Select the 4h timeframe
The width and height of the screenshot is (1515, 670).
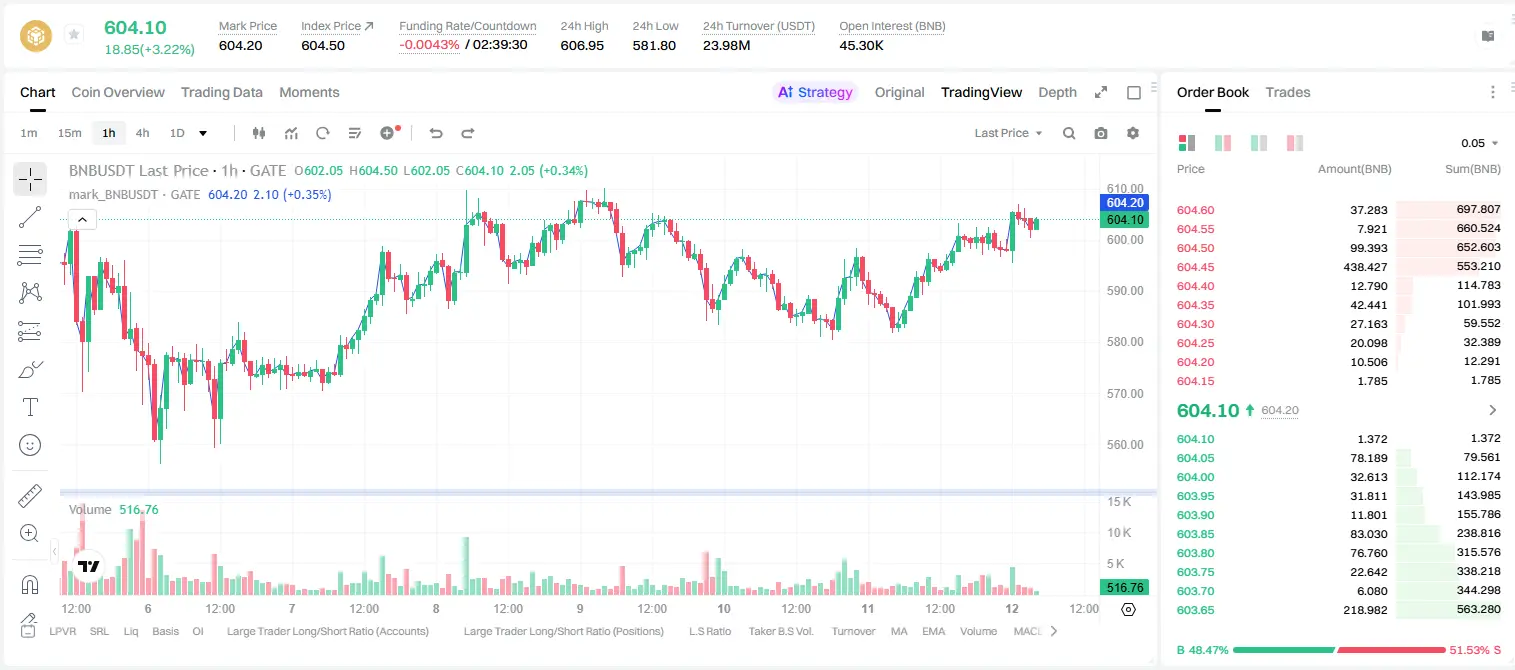142,133
